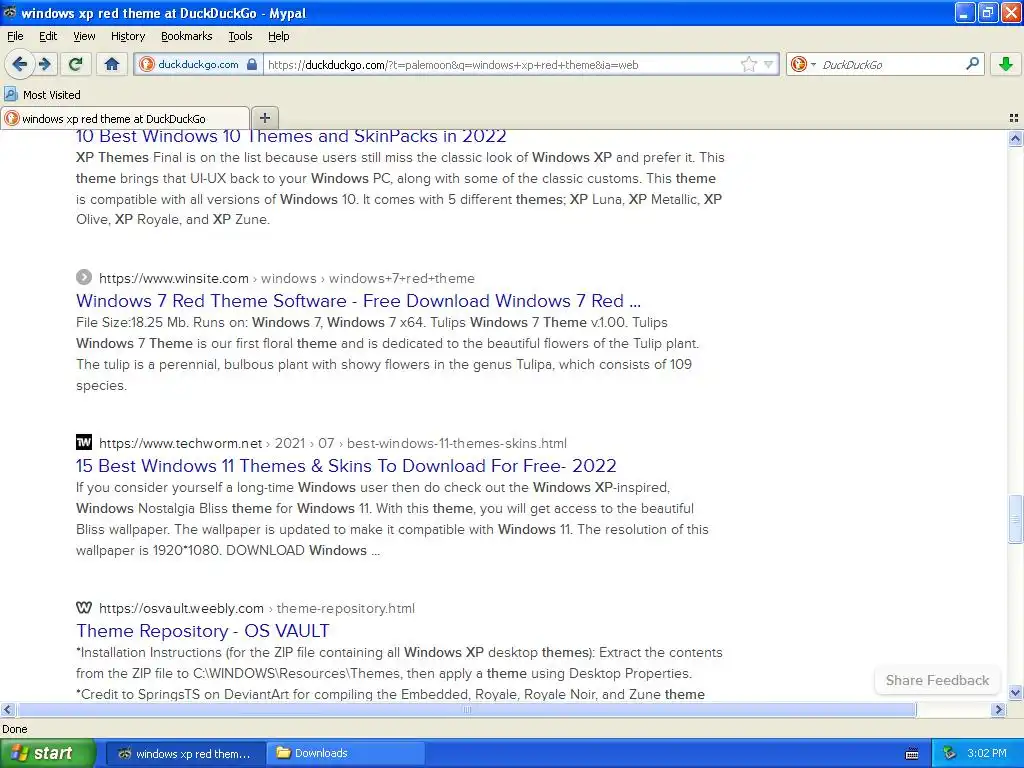Click the weebly W favicon
The height and width of the screenshot is (768, 1024).
click(x=84, y=607)
